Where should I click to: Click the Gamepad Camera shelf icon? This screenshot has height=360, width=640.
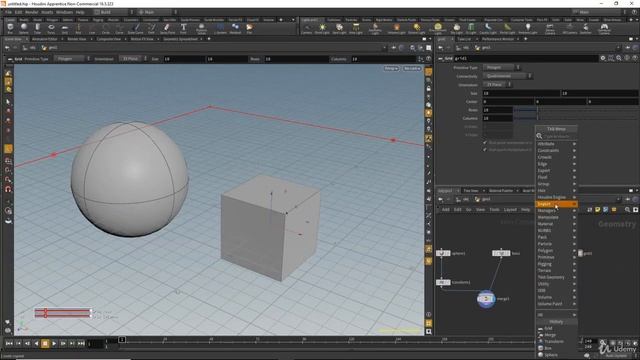604,29
